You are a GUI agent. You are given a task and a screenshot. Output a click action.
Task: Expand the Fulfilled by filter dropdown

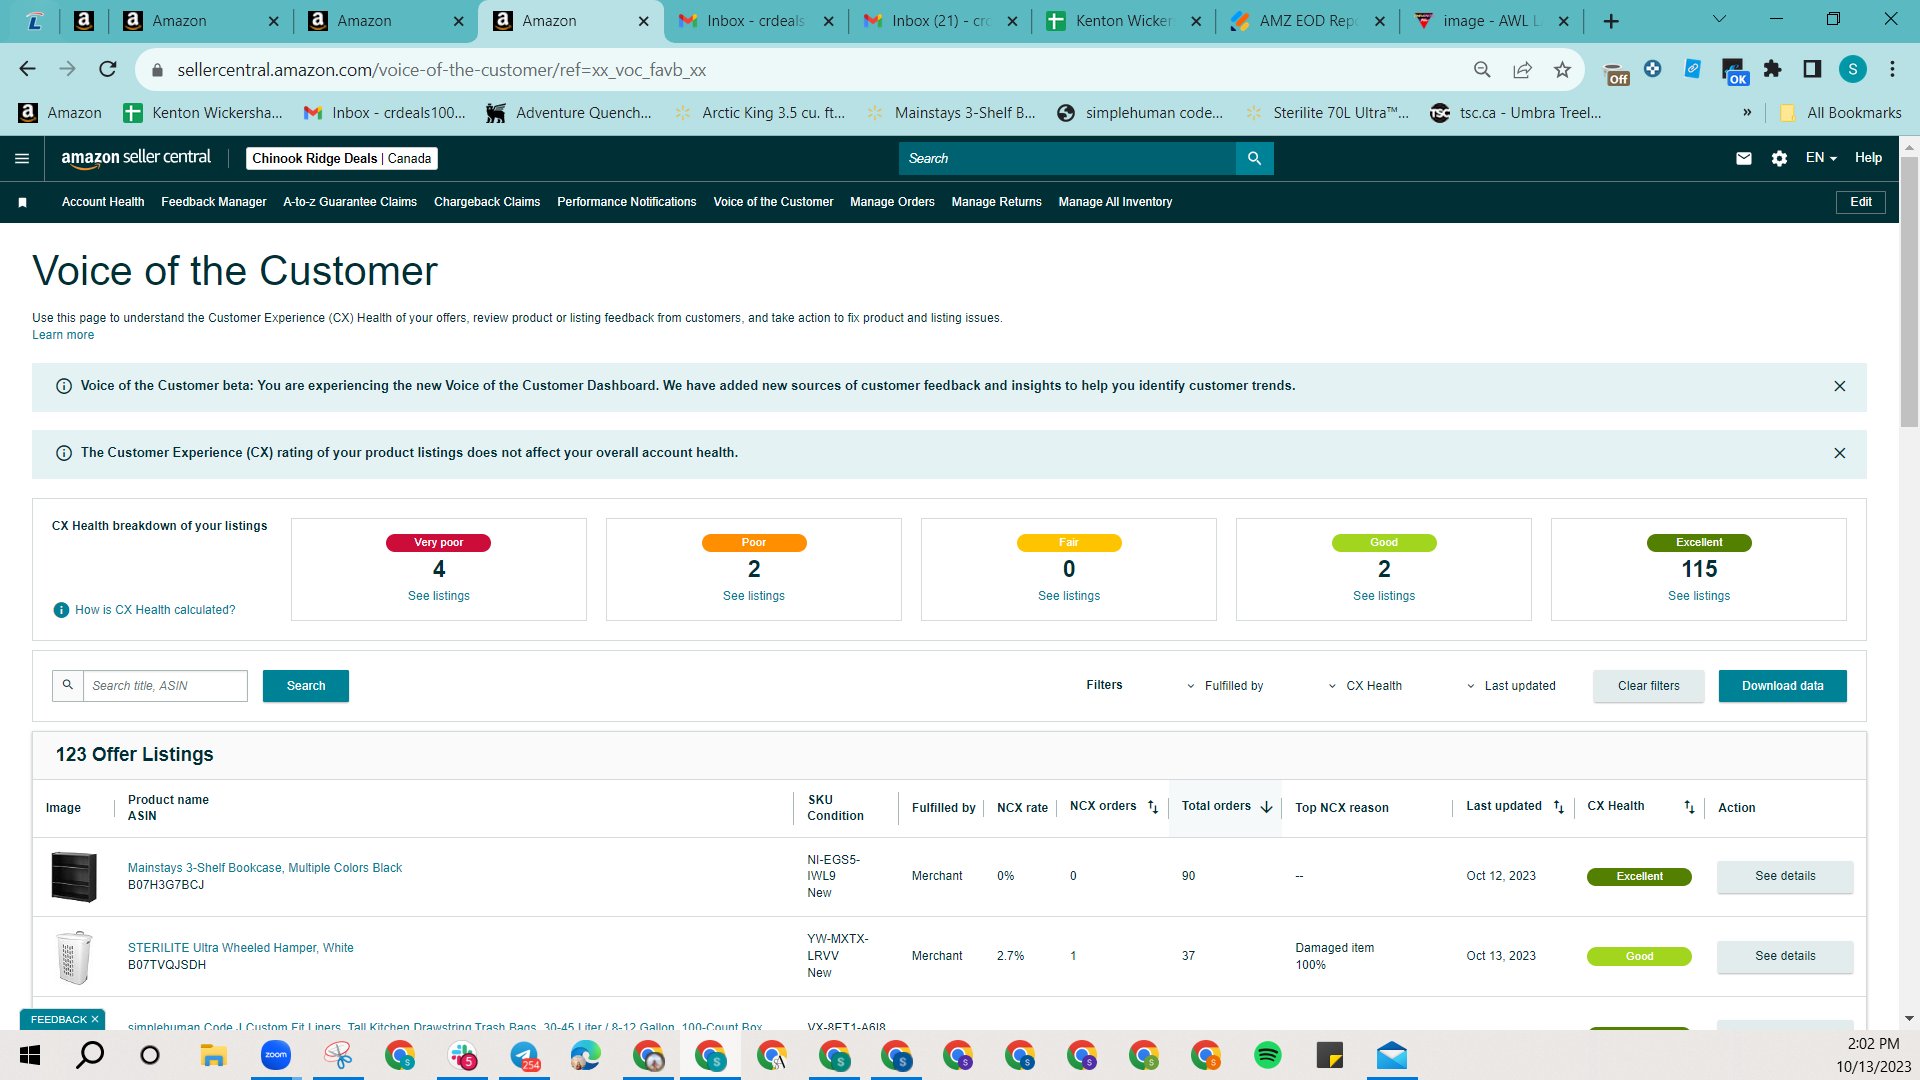tap(1224, 686)
